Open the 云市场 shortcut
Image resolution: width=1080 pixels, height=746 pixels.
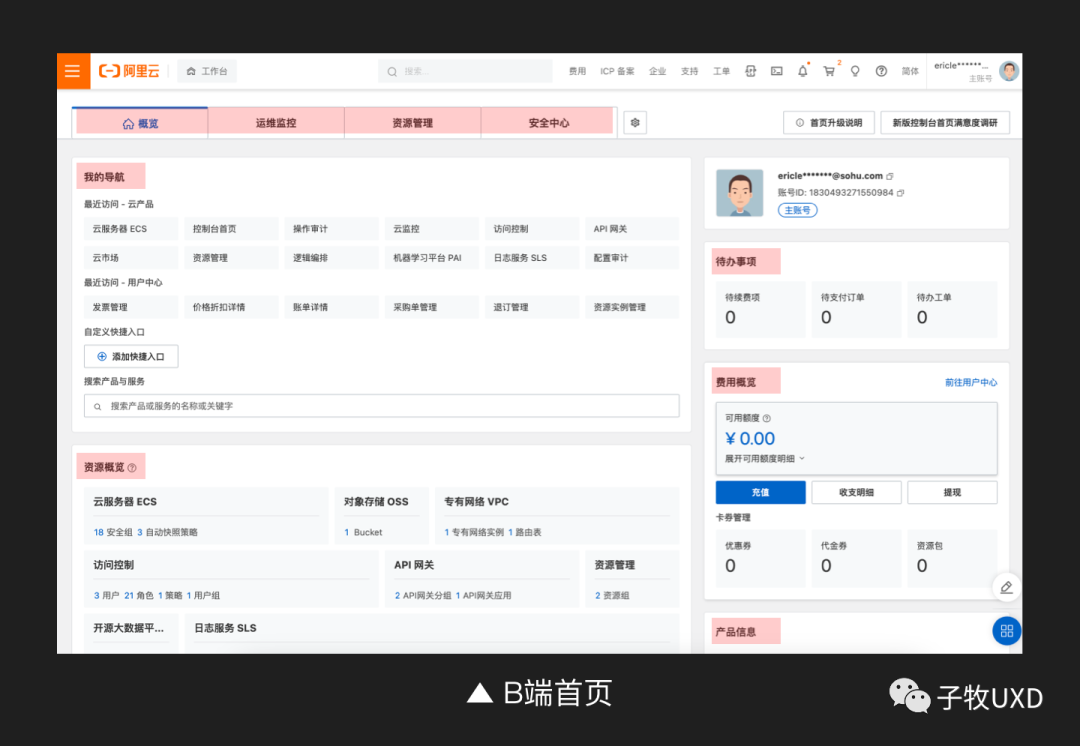point(131,258)
